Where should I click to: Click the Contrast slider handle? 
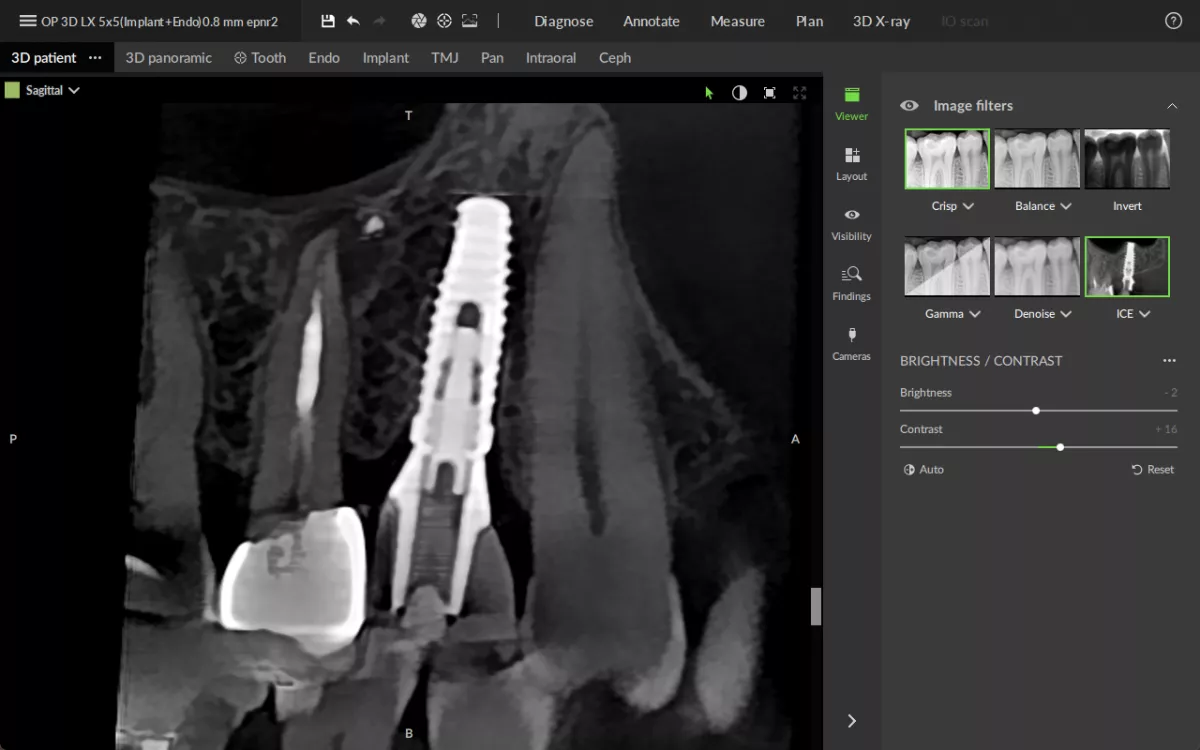[1060, 447]
